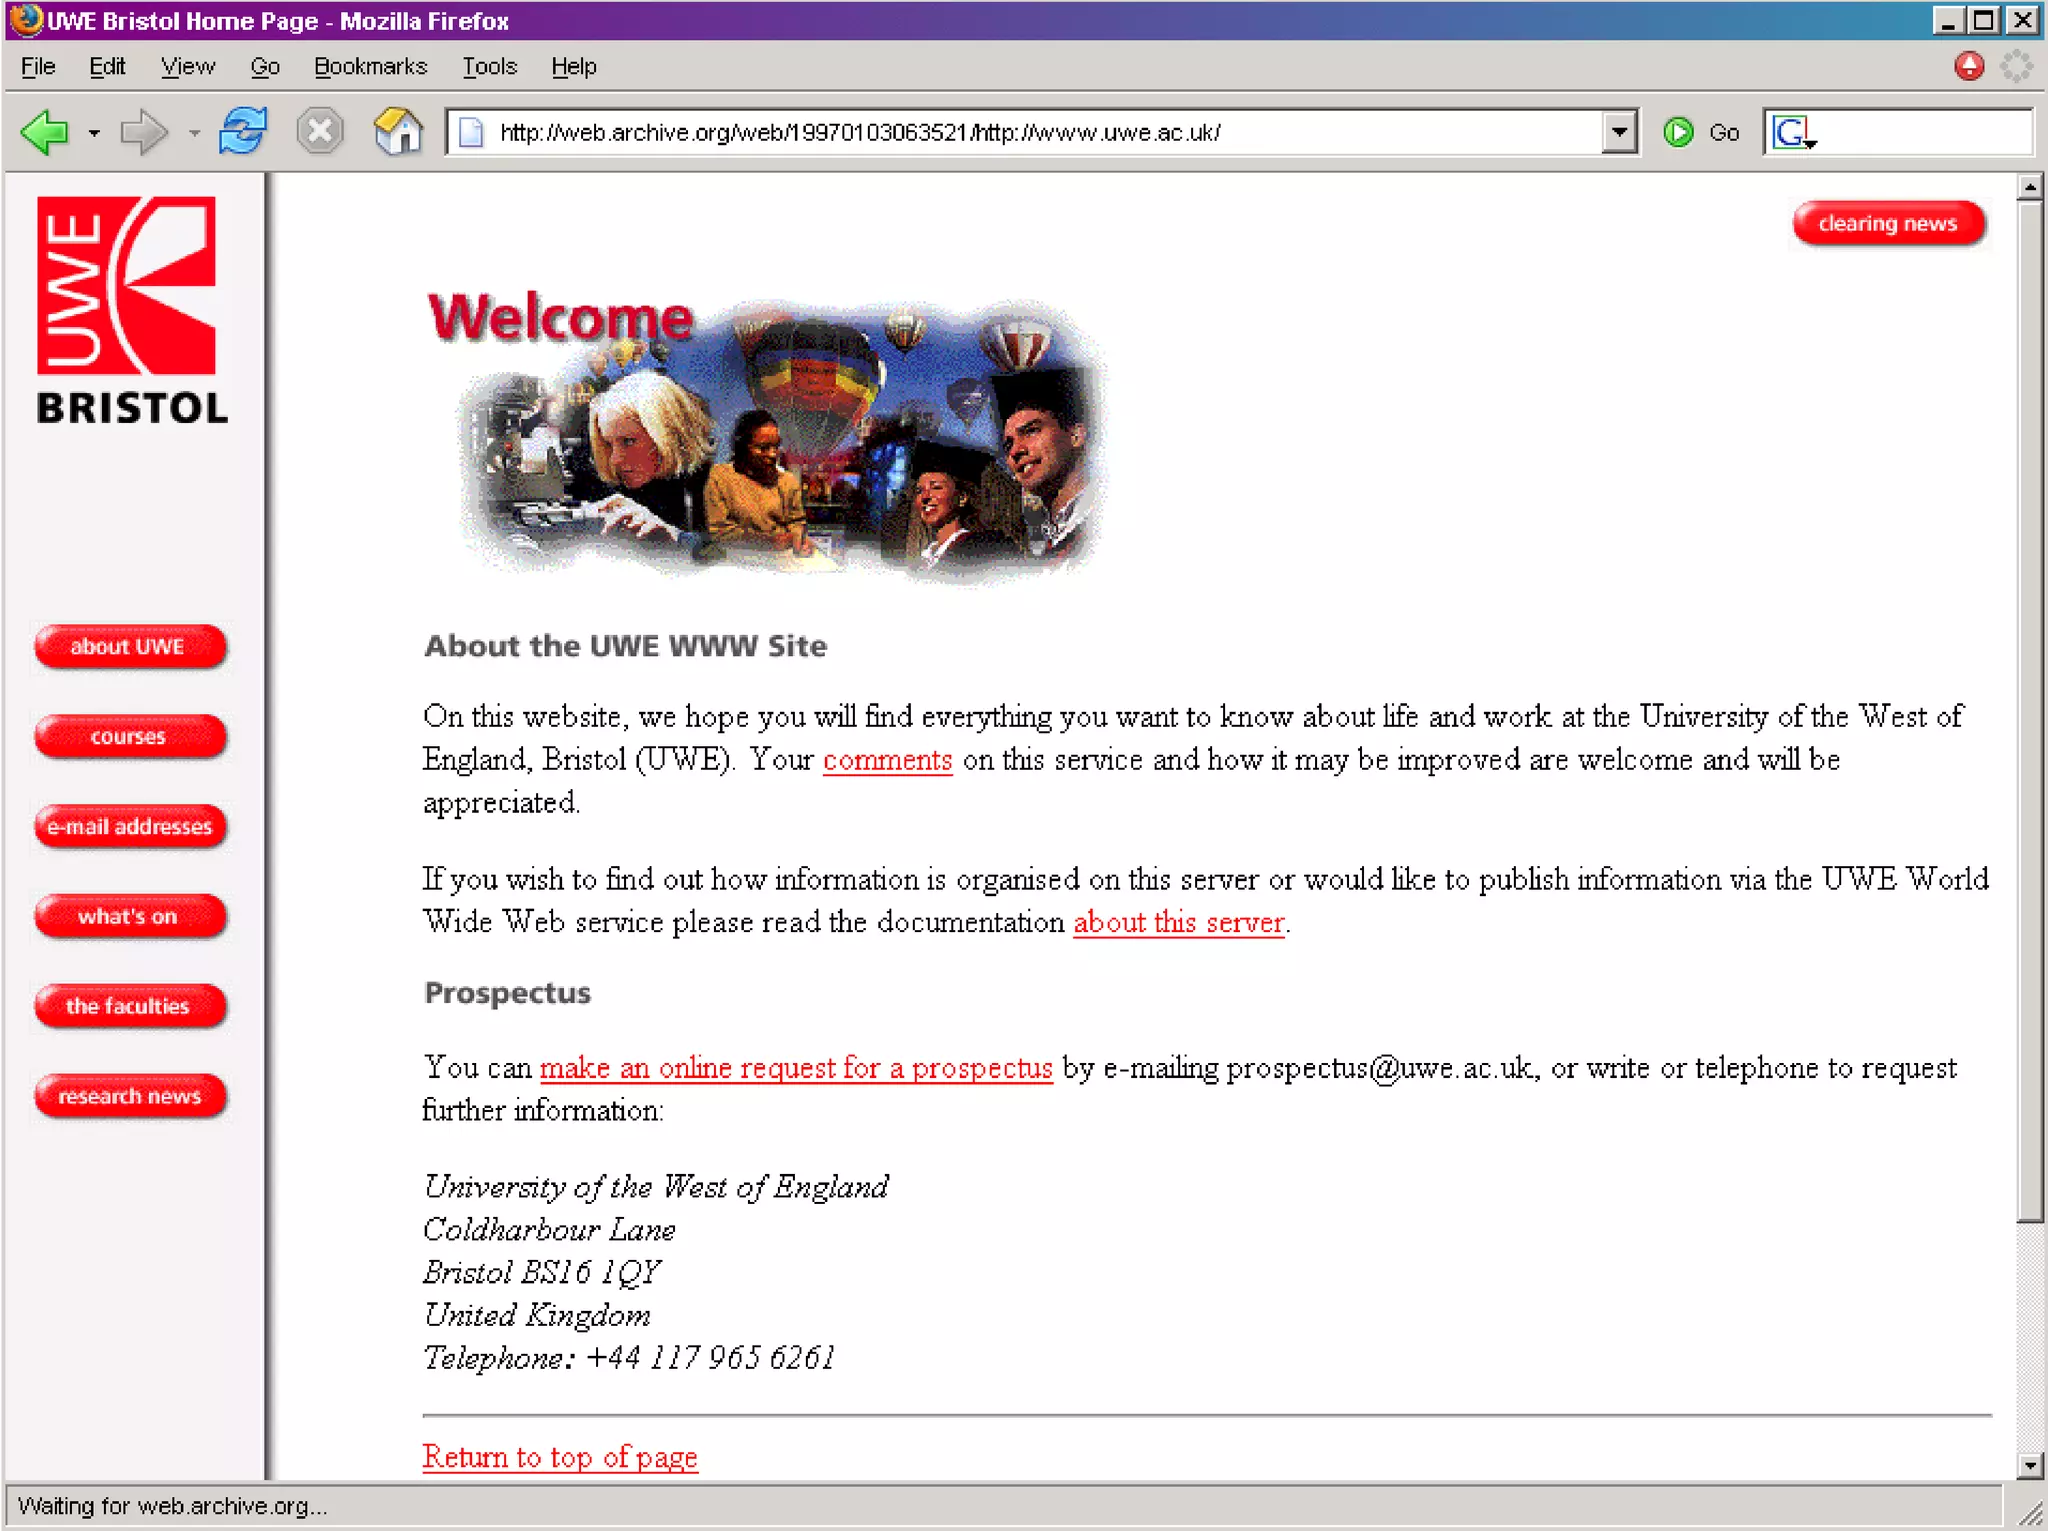The height and width of the screenshot is (1531, 2048).
Task: Follow the 'about this server' link
Action: [1178, 922]
